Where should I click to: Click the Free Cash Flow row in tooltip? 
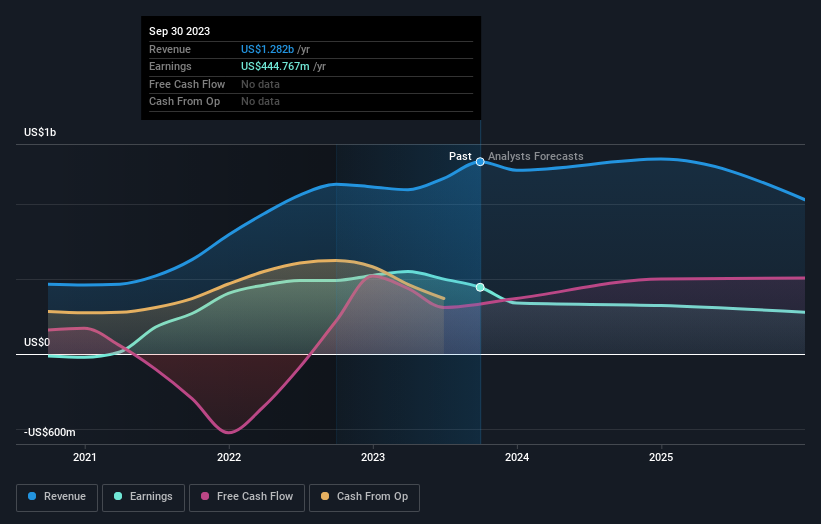tap(310, 84)
